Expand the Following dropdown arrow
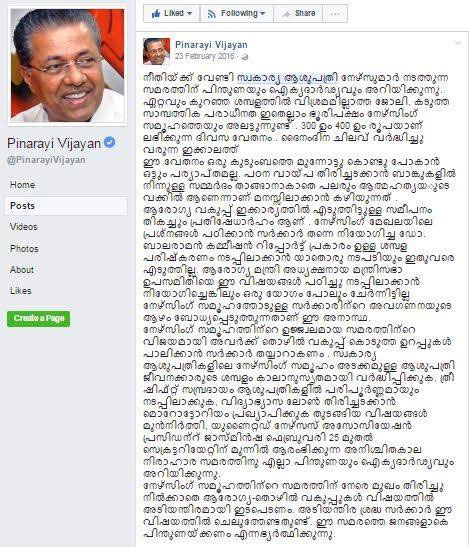This screenshot has width=469, height=547. point(263,14)
